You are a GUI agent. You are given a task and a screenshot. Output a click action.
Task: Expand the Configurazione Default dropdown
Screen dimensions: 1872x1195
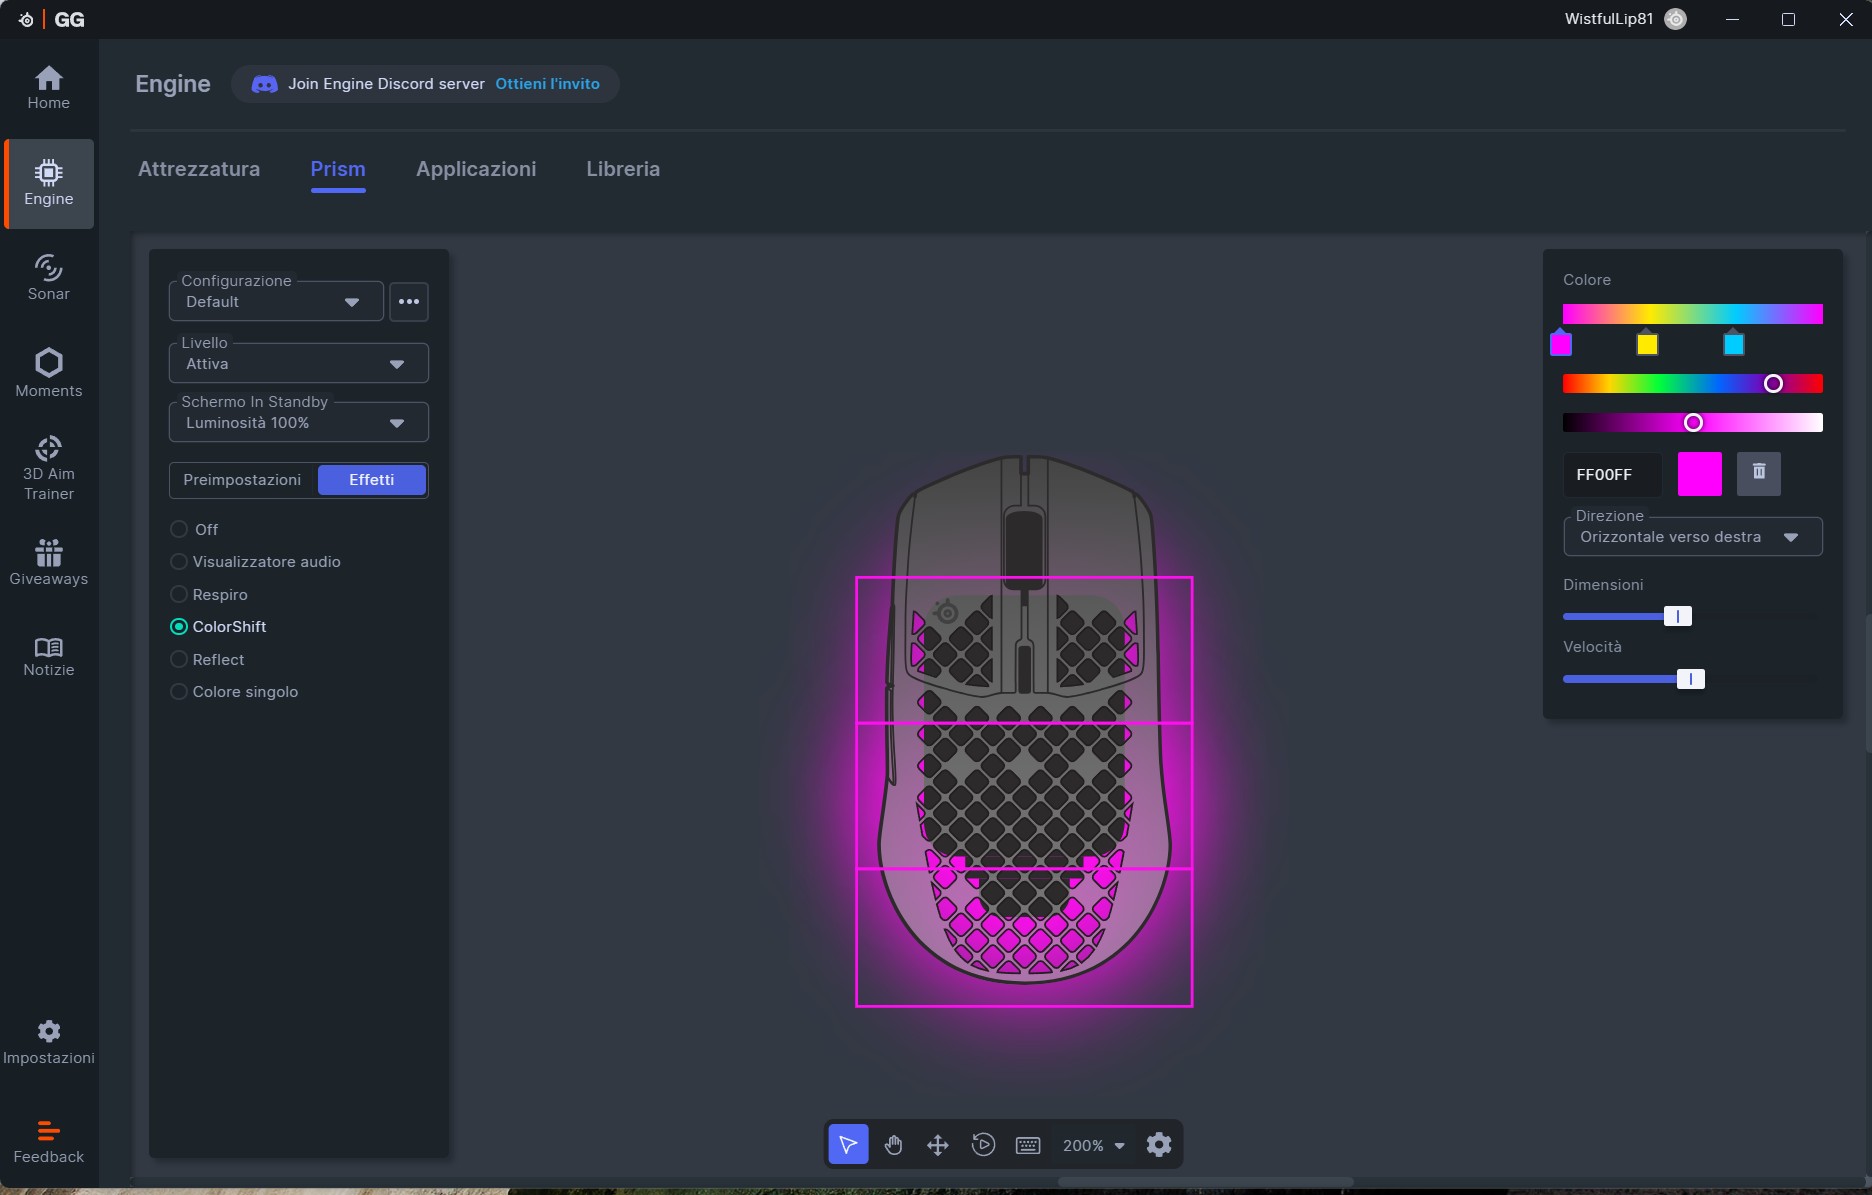pos(276,302)
